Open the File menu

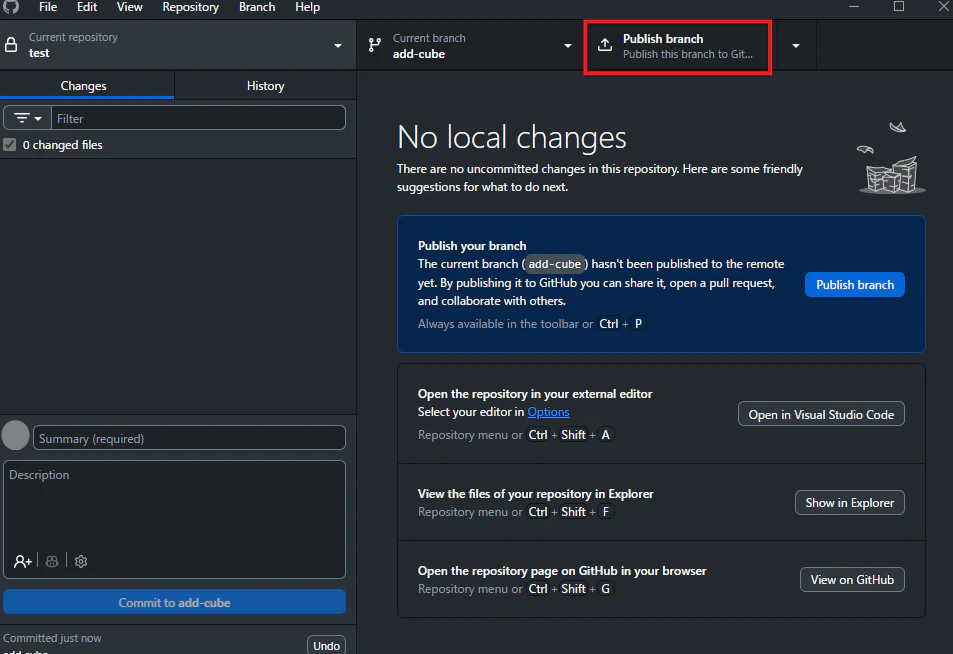pos(48,7)
